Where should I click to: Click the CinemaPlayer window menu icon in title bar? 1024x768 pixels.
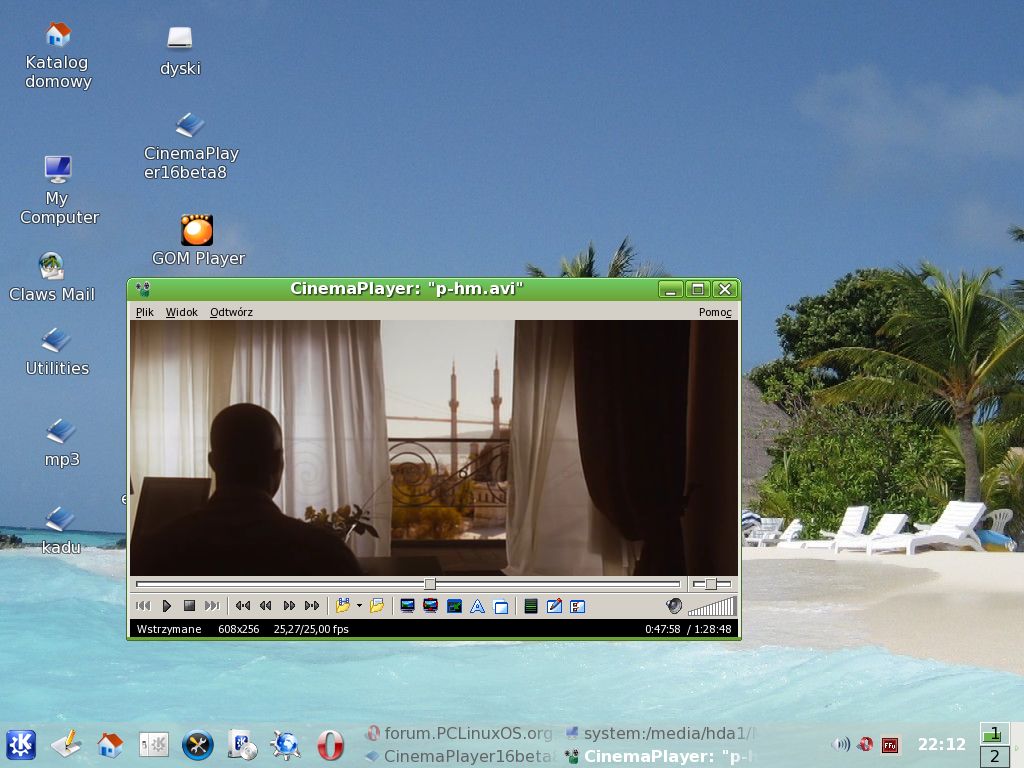click(x=143, y=289)
